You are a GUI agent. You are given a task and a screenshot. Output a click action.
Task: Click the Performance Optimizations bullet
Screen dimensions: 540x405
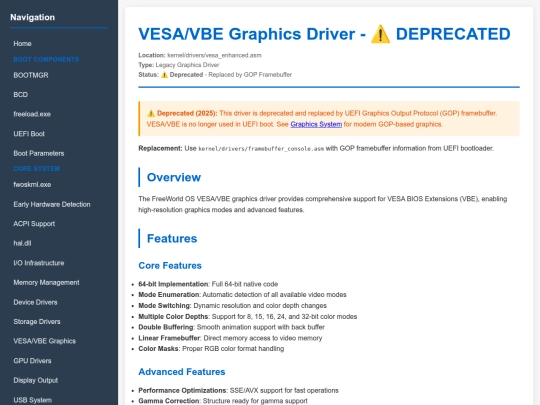tap(238, 391)
